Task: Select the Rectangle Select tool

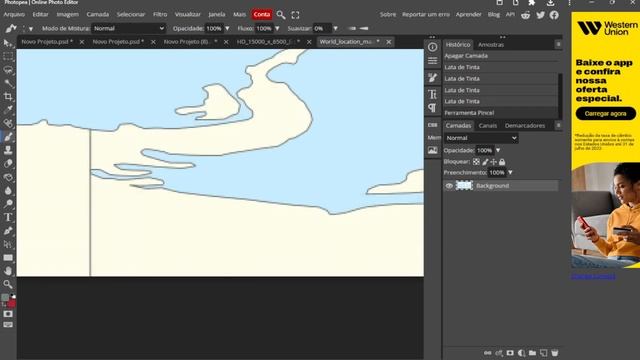Action: pos(8,56)
